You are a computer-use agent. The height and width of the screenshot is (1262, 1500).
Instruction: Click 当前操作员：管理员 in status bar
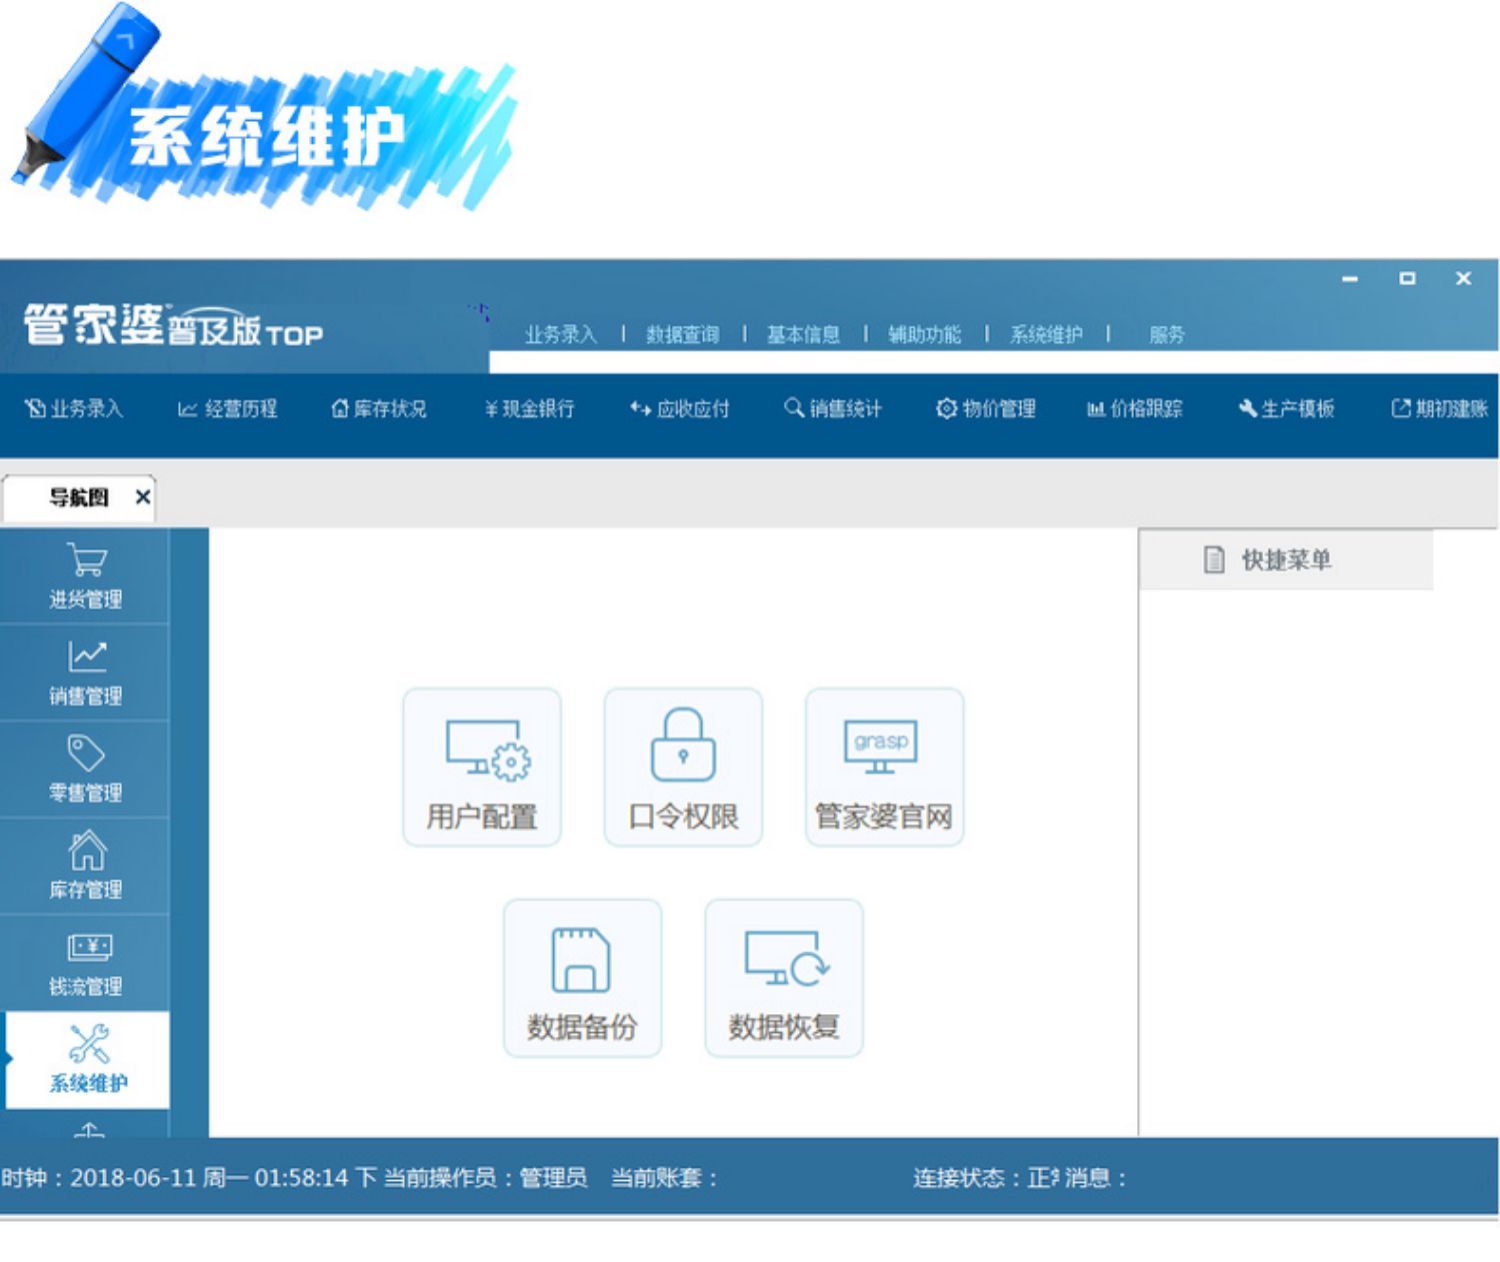point(486,1177)
